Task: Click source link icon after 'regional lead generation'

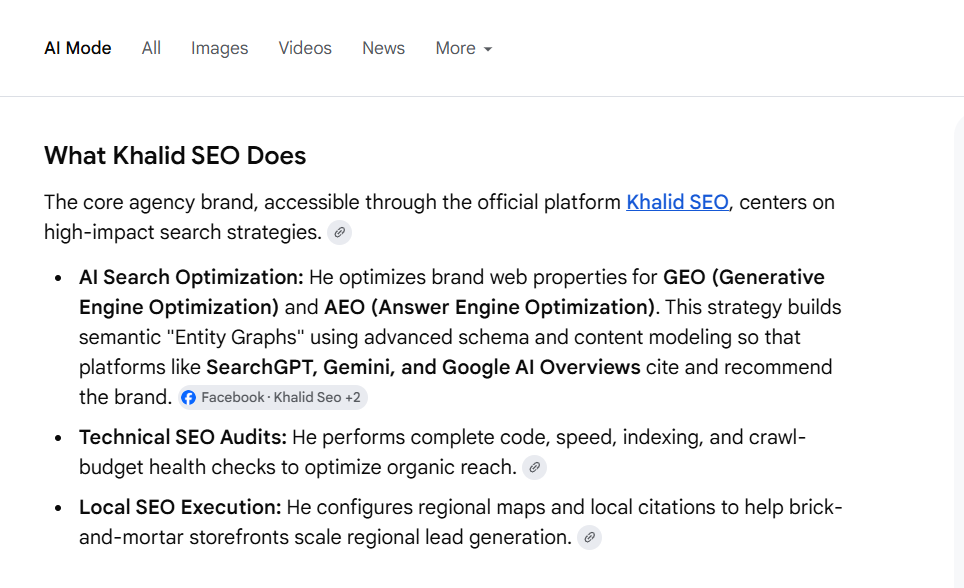Action: [x=589, y=538]
